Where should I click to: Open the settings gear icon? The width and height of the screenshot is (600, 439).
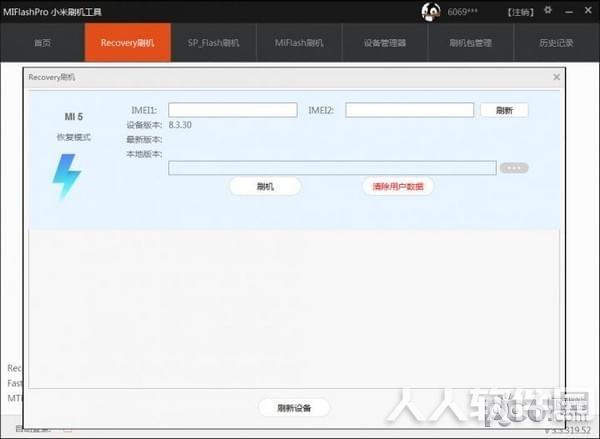coord(548,10)
